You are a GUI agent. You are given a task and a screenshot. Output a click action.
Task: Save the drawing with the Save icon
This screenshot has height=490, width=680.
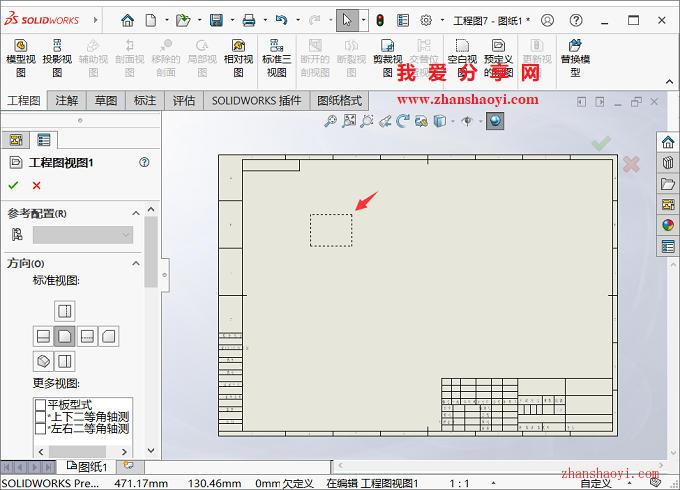click(x=216, y=20)
